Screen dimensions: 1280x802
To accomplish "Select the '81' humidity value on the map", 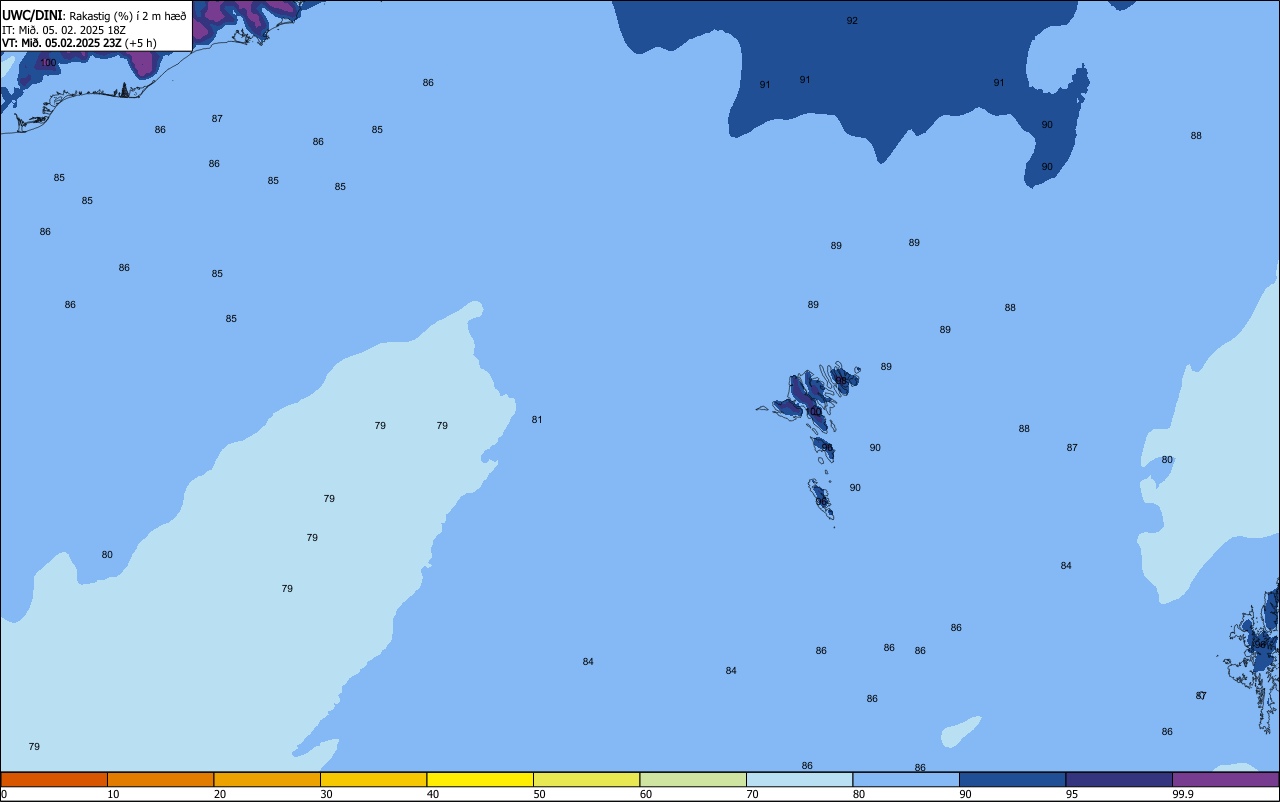I will pos(537,420).
